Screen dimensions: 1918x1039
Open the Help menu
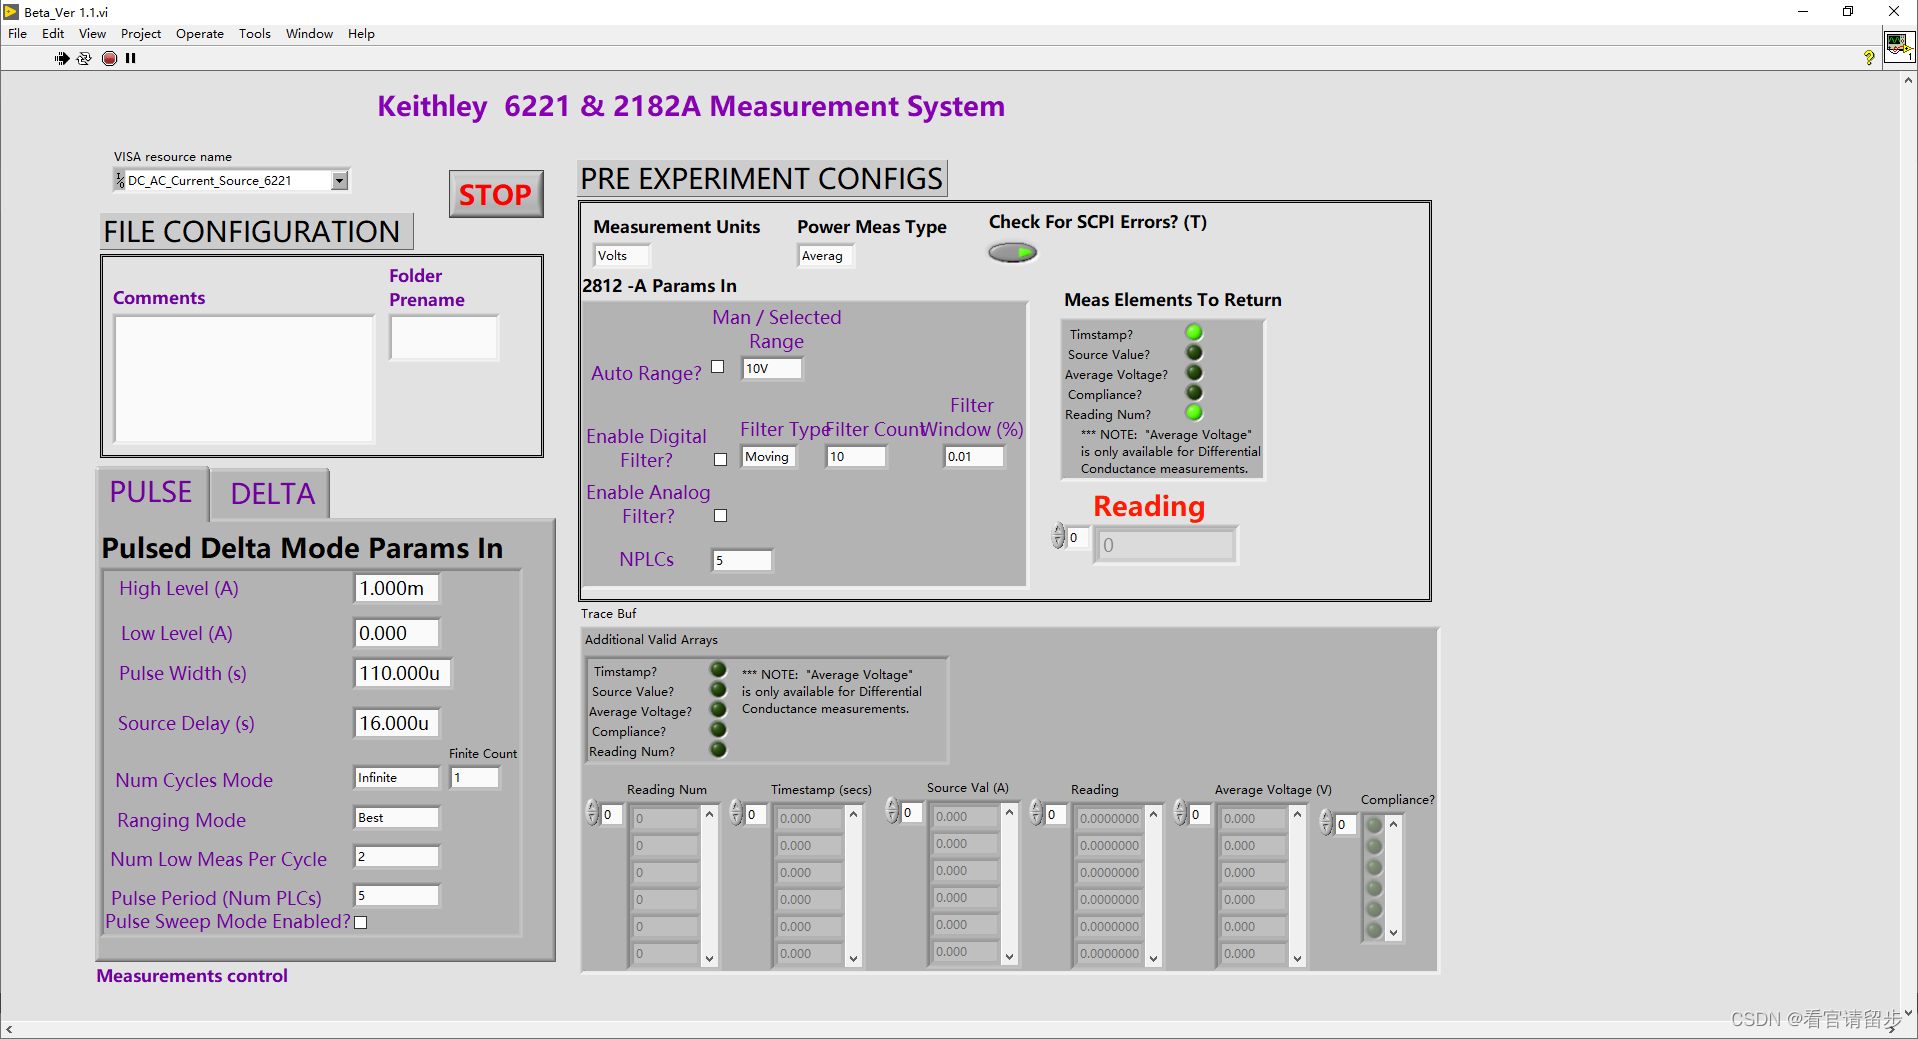[361, 33]
